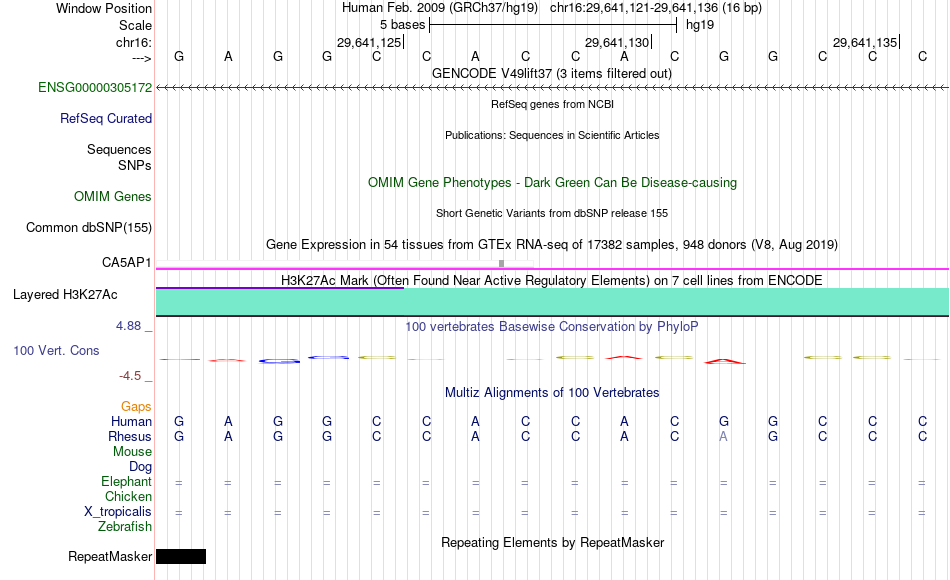This screenshot has height=580, width=950.
Task: Click the Human species row label
Action: (131, 422)
